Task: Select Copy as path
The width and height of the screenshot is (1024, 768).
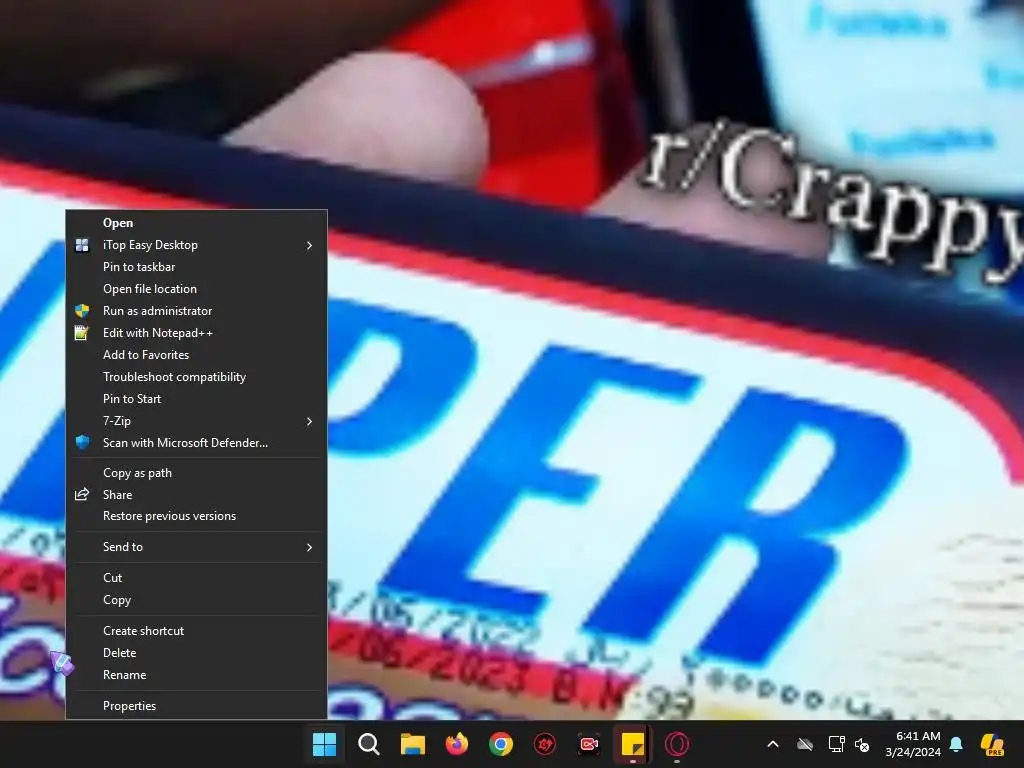Action: 196,473
